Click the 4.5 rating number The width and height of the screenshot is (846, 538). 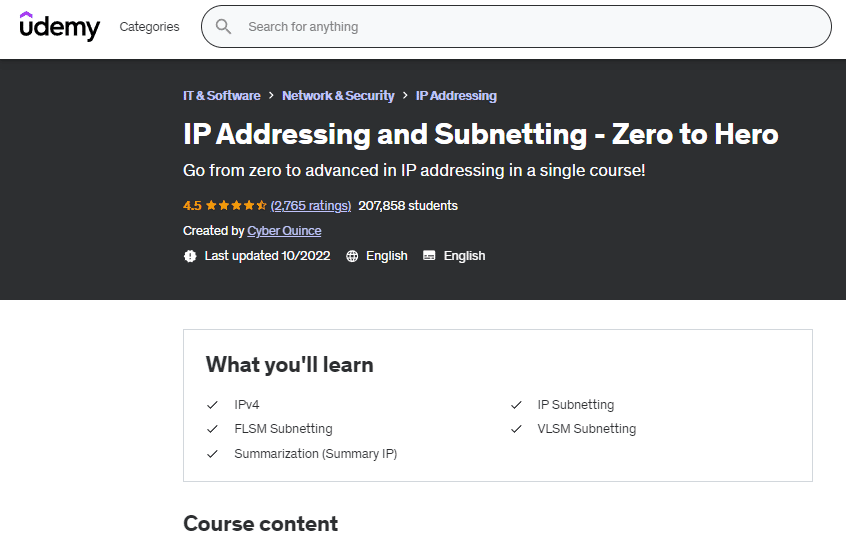(192, 206)
